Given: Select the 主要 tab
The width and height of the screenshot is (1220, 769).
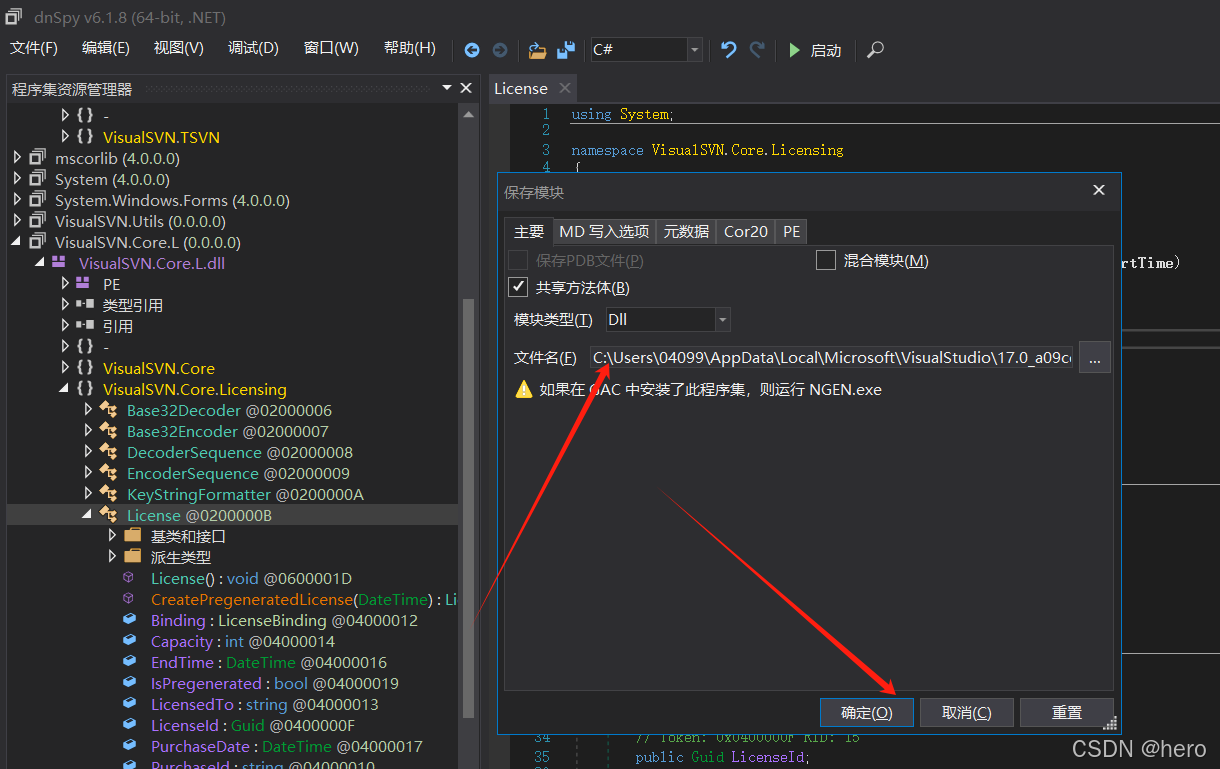Looking at the screenshot, I should pos(528,231).
